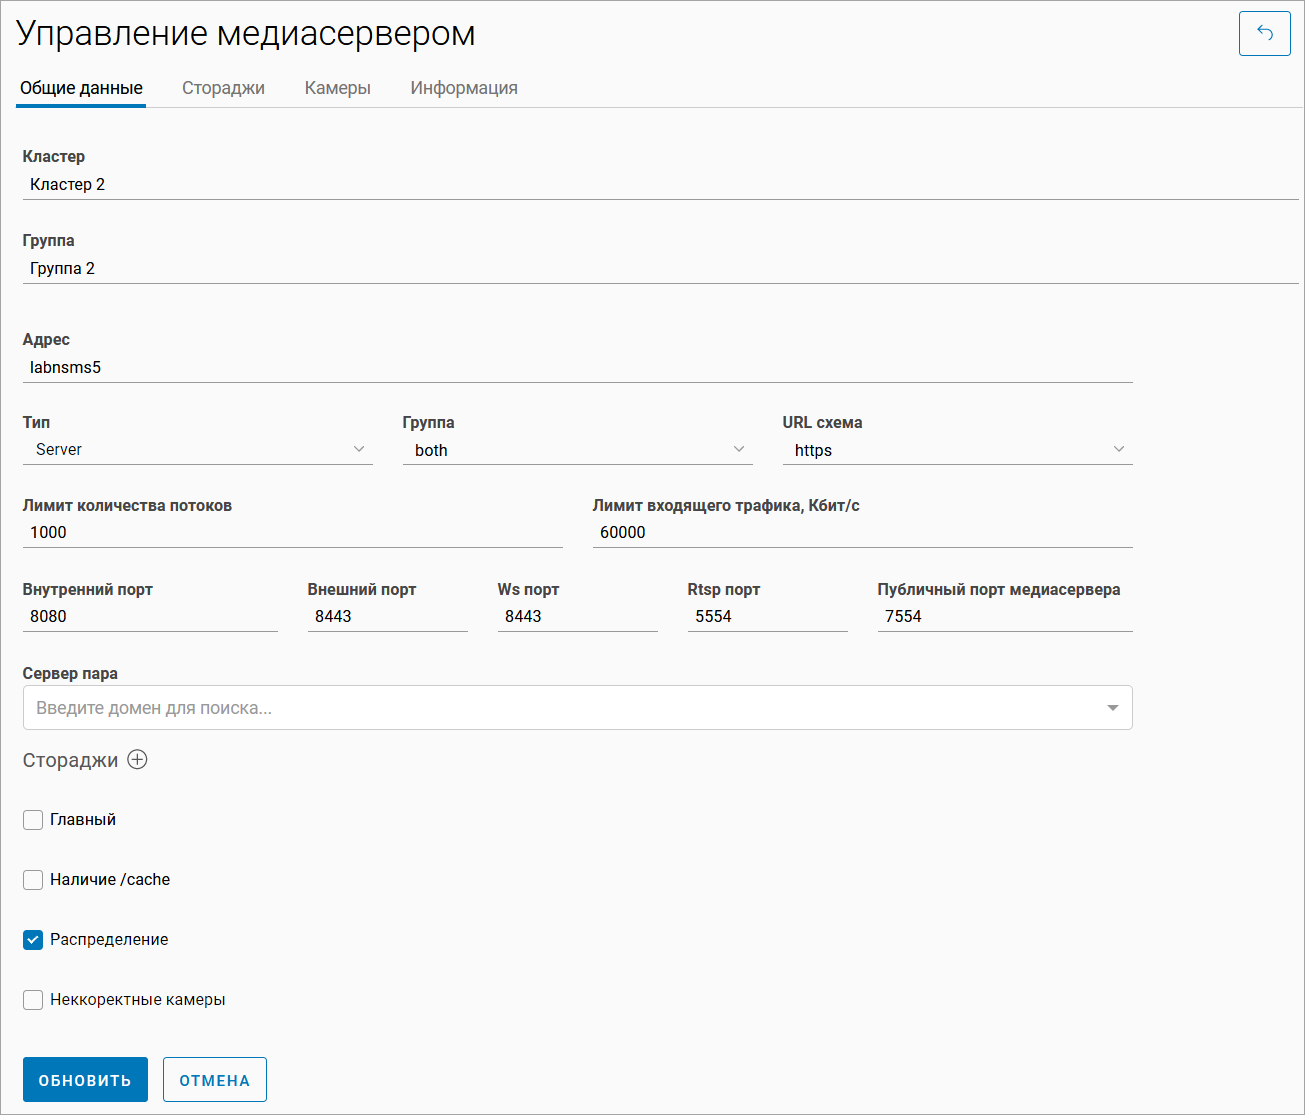The width and height of the screenshot is (1305, 1115).
Task: Open the Камеры tab
Action: tap(337, 88)
